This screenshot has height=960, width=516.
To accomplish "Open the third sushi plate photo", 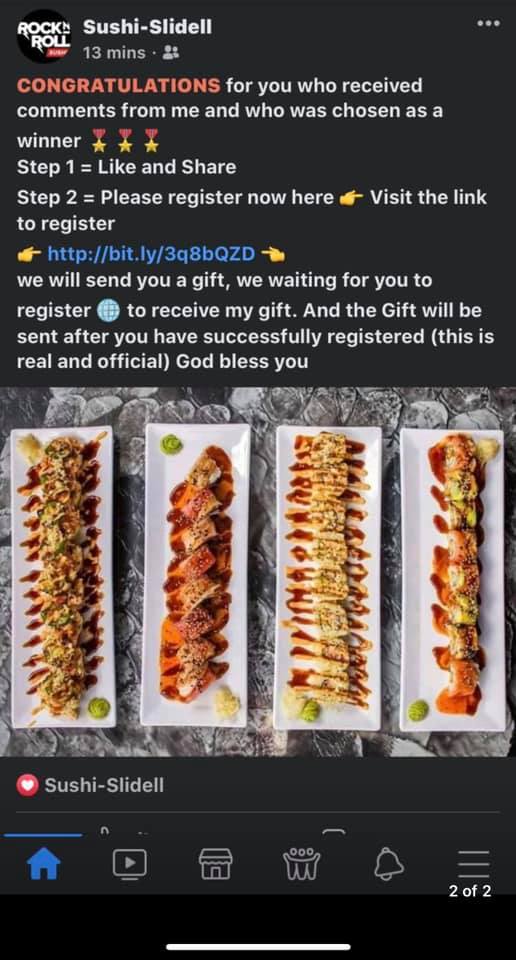I will click(328, 578).
